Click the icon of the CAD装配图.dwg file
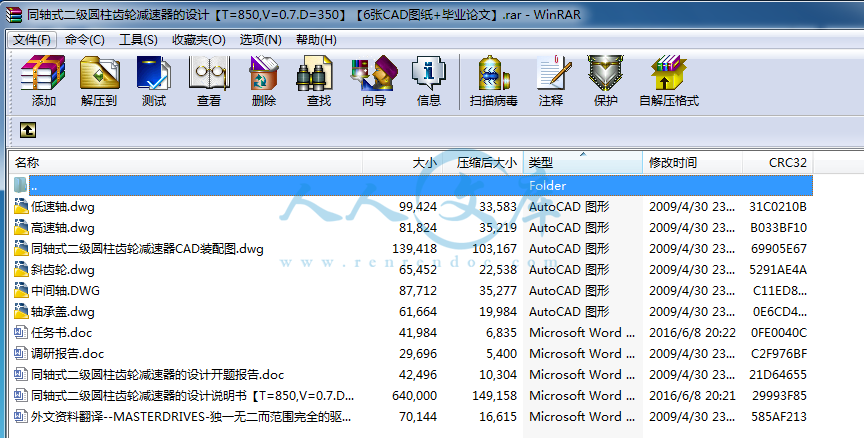Viewport: 864px width, 438px height. [21, 248]
